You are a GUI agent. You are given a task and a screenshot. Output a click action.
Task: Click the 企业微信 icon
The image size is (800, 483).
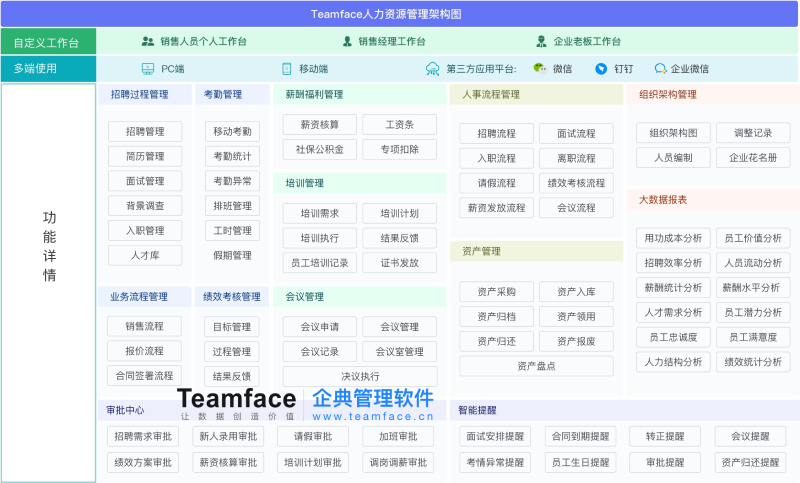click(660, 69)
